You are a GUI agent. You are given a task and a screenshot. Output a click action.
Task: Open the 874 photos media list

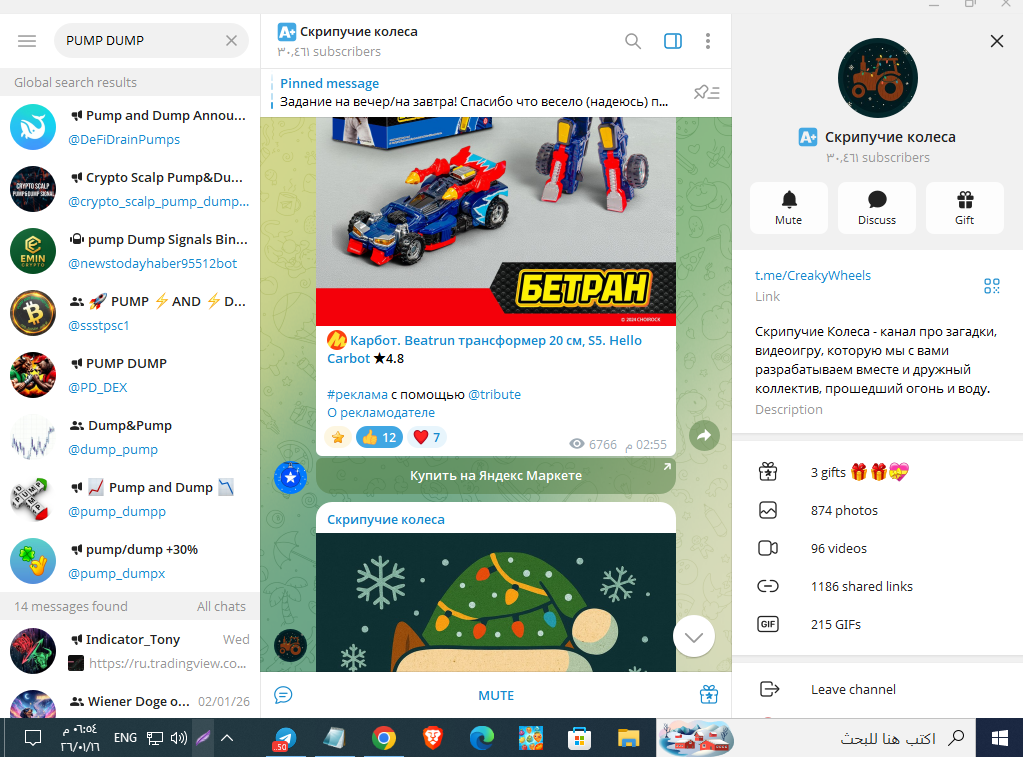point(878,510)
